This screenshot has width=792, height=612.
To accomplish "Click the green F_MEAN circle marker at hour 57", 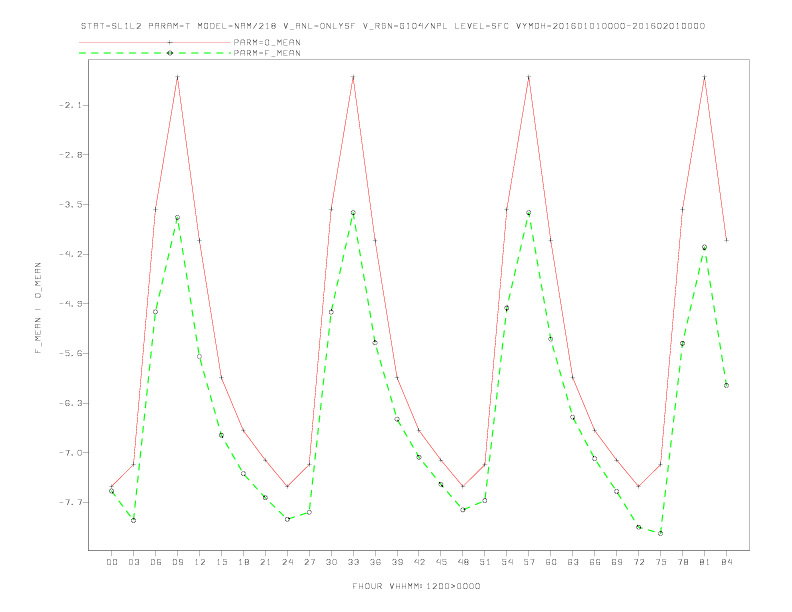I will (x=529, y=213).
